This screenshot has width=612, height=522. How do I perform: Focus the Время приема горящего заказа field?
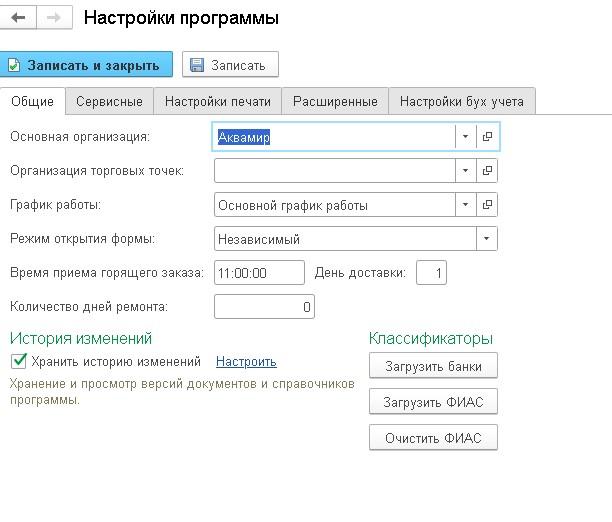tap(259, 273)
